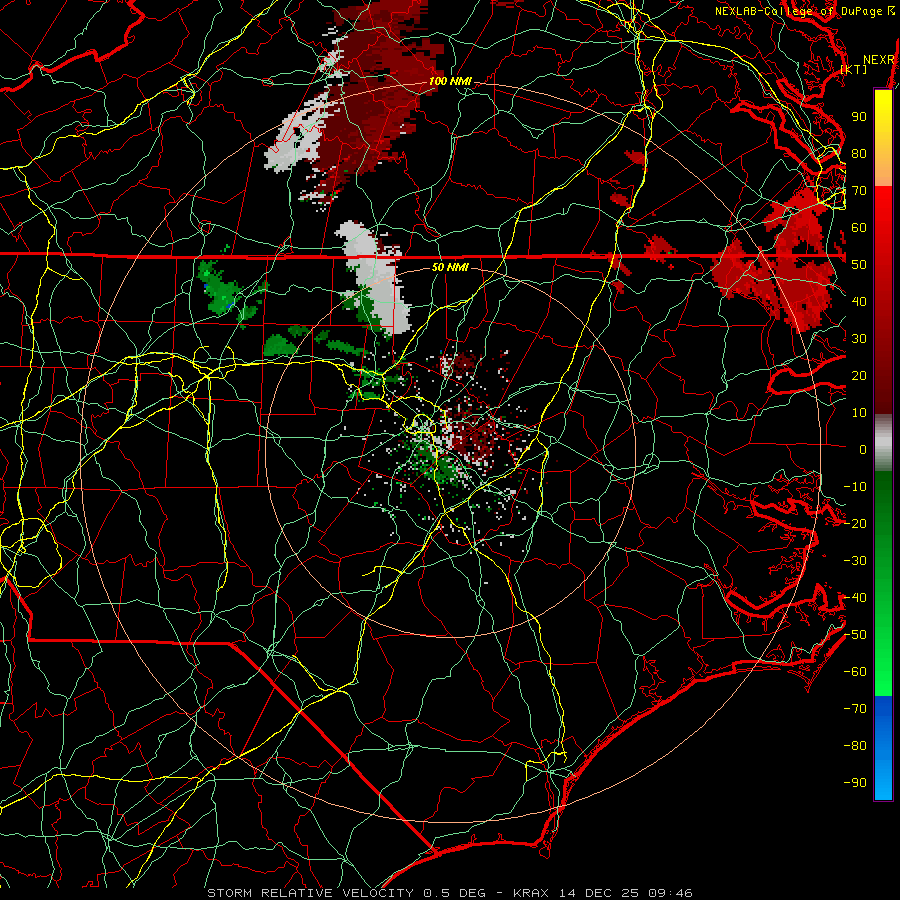Click the 80 value on velocity scale
Image resolution: width=900 pixels, height=900 pixels.
(859, 153)
